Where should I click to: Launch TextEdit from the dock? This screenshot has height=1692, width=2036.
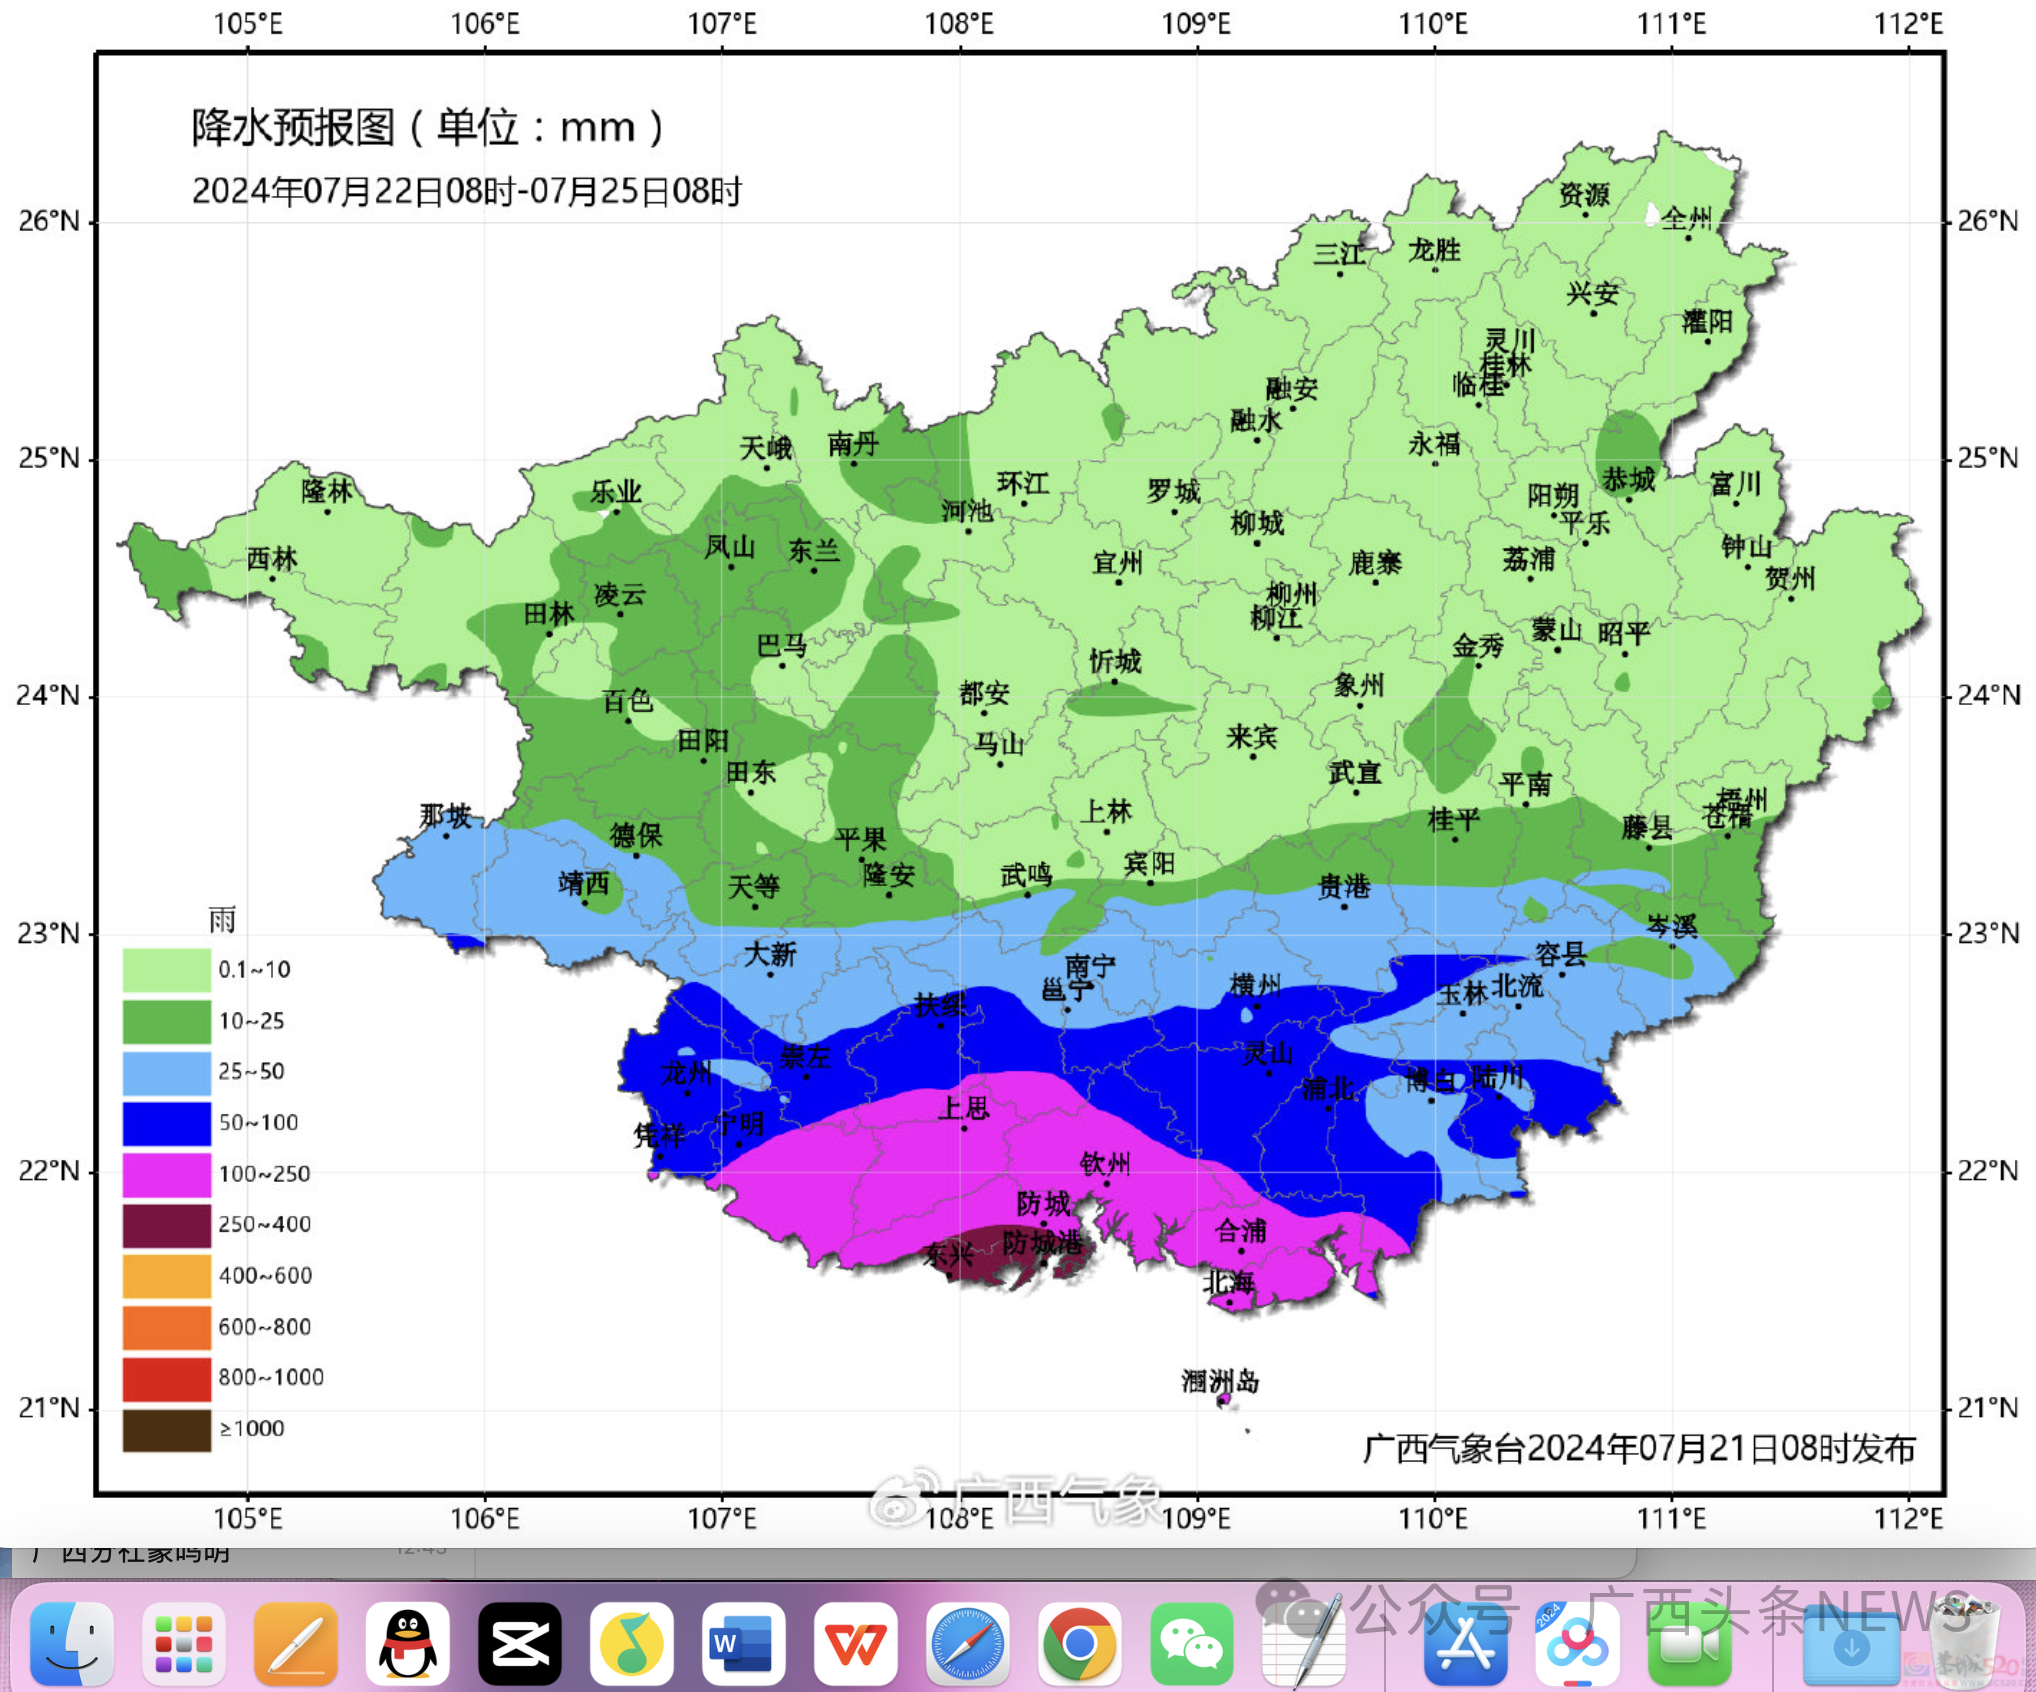click(x=1303, y=1643)
